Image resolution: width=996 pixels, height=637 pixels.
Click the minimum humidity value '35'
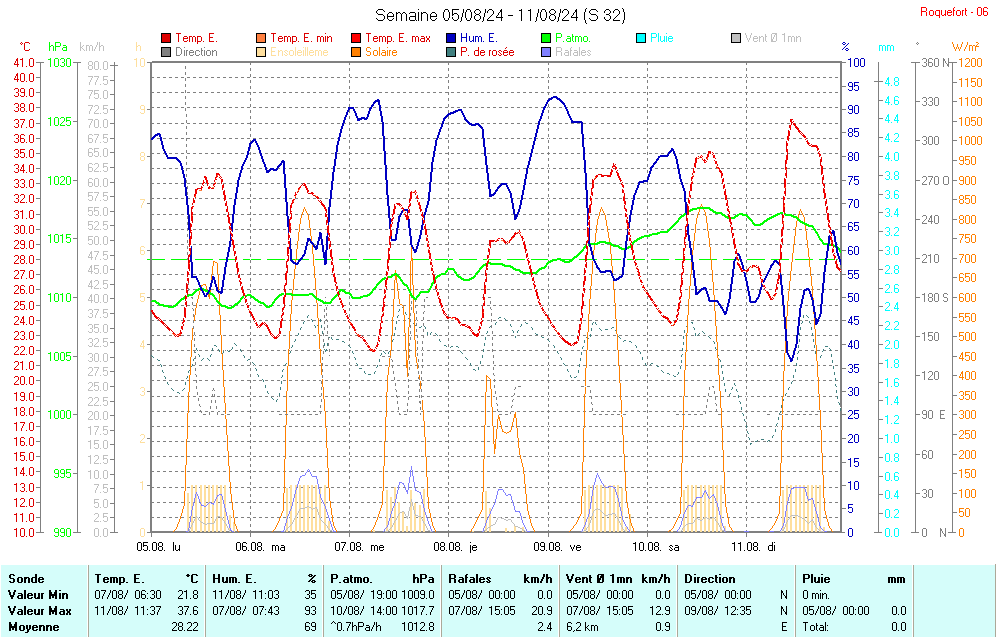[310, 594]
